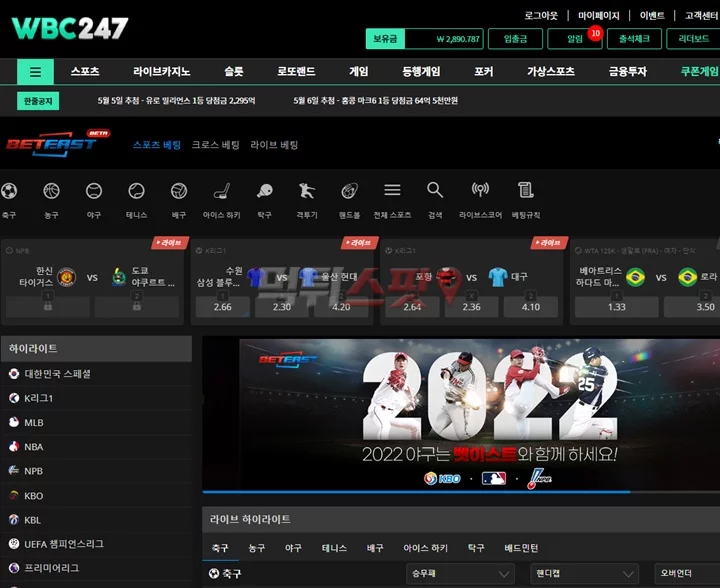Select 배드민턴 tab in live highlights
This screenshot has height=588, width=720.
[x=521, y=548]
